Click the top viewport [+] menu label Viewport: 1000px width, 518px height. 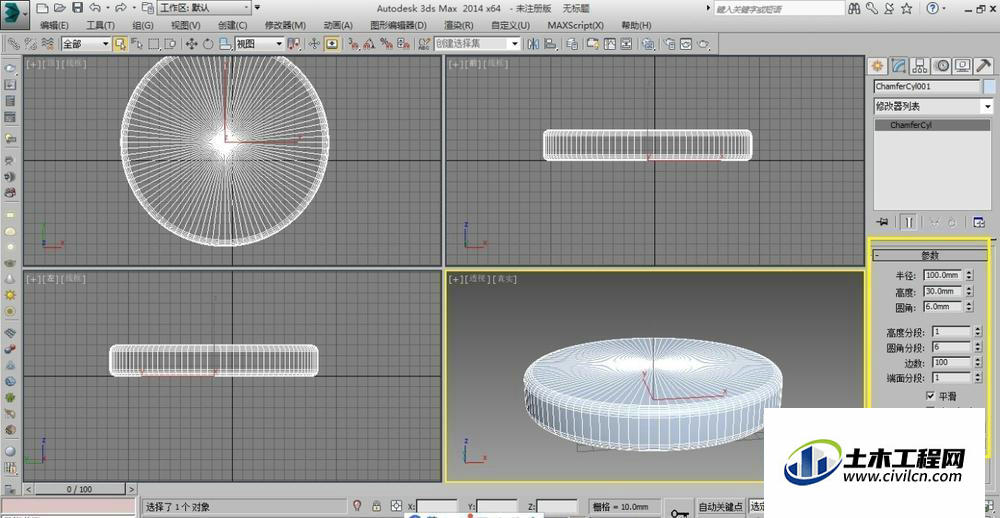32,63
